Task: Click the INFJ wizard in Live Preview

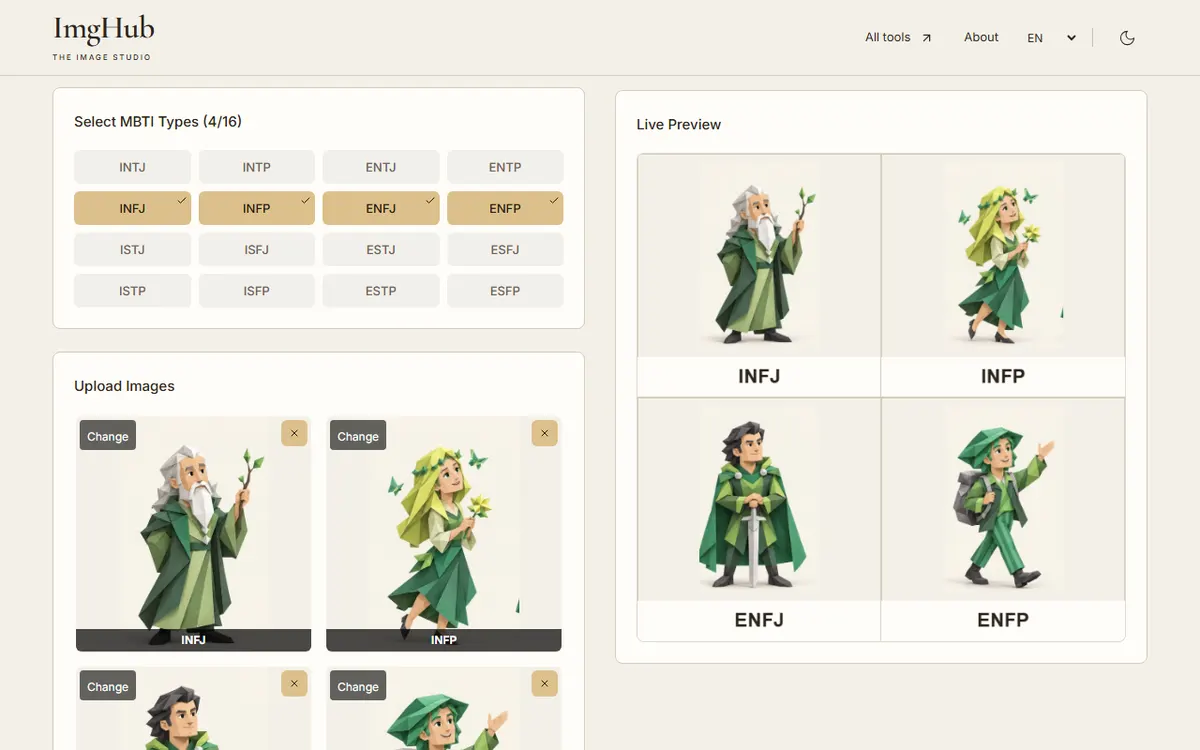Action: click(759, 256)
